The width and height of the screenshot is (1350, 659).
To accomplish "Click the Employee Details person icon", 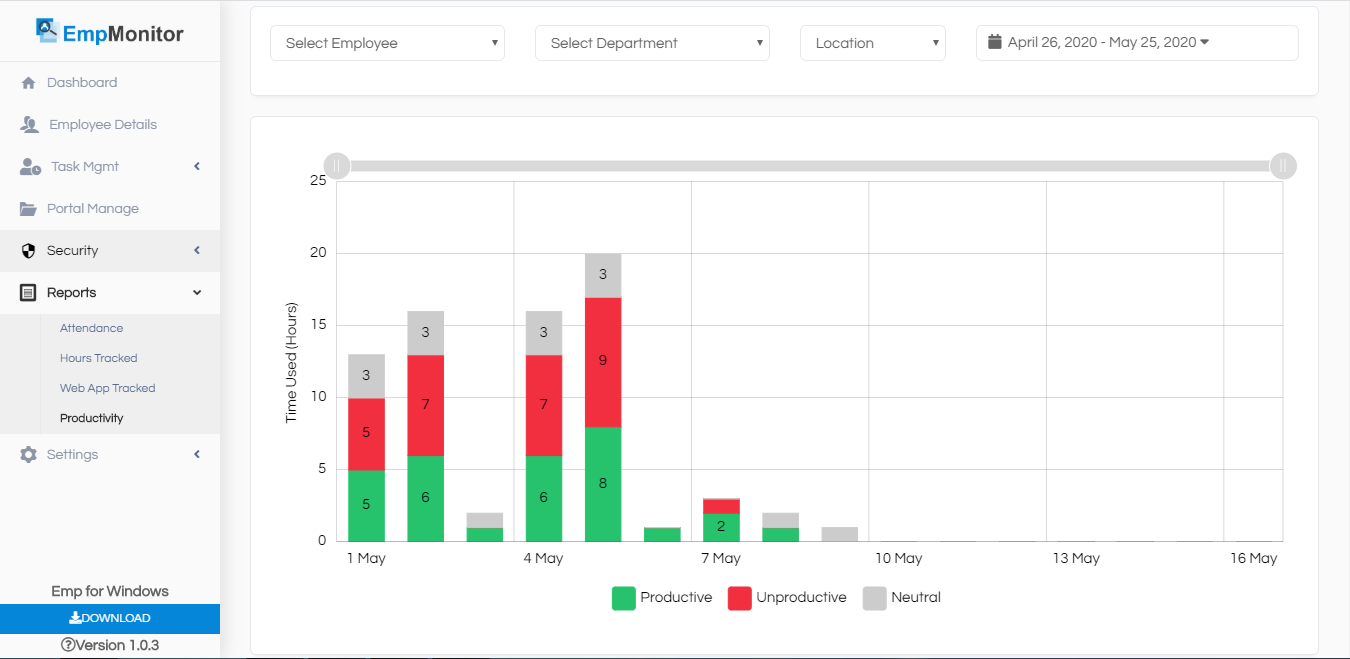I will [x=29, y=125].
